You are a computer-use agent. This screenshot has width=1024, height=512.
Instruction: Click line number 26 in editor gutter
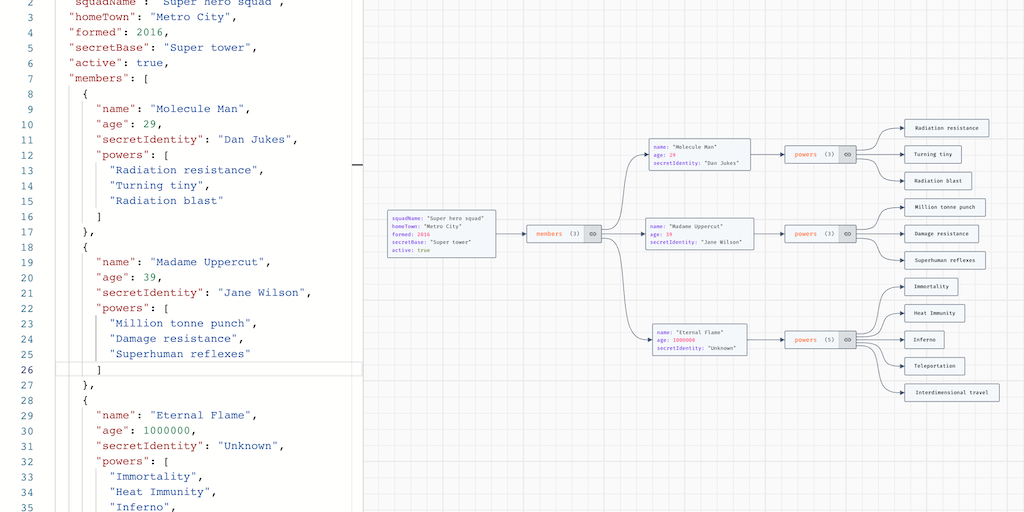pos(29,370)
